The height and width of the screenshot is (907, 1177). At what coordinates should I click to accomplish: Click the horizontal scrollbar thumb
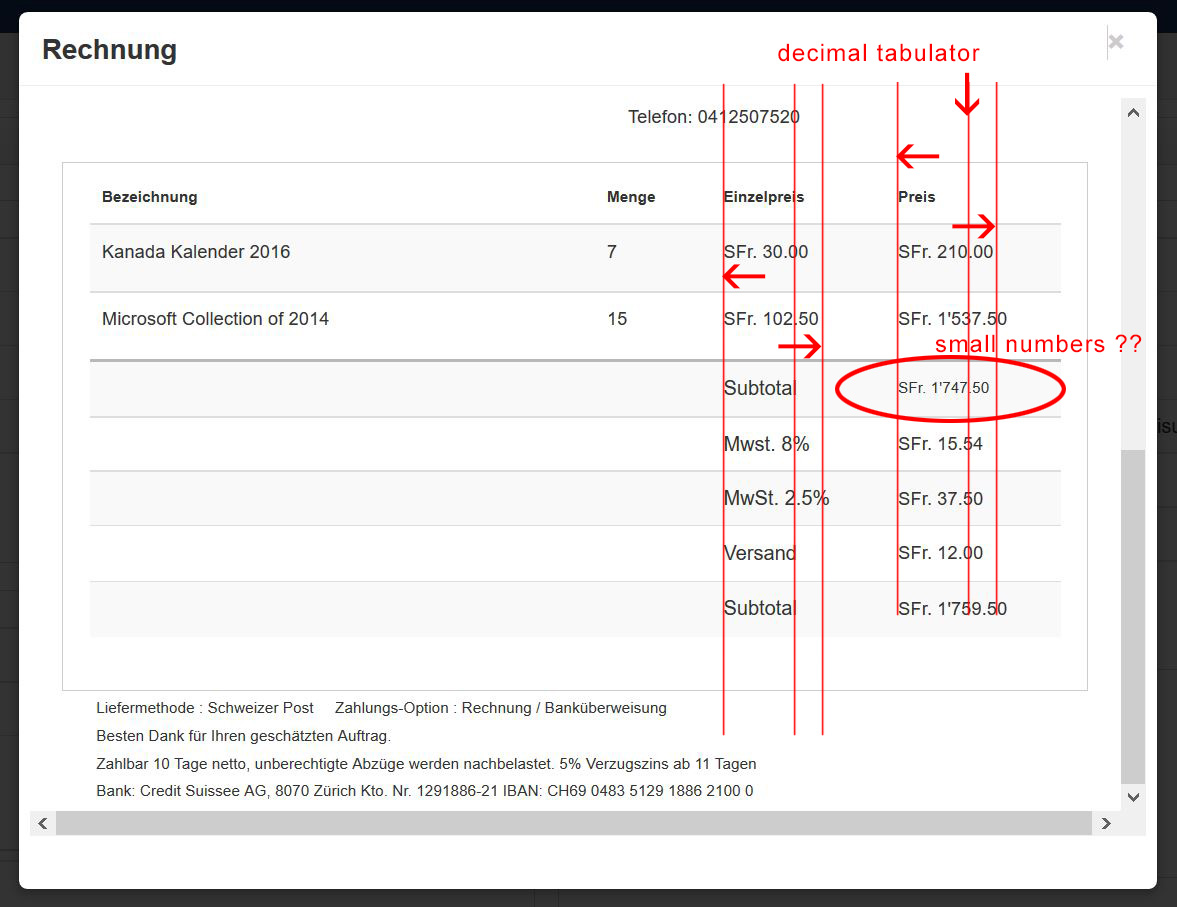pyautogui.click(x=573, y=823)
